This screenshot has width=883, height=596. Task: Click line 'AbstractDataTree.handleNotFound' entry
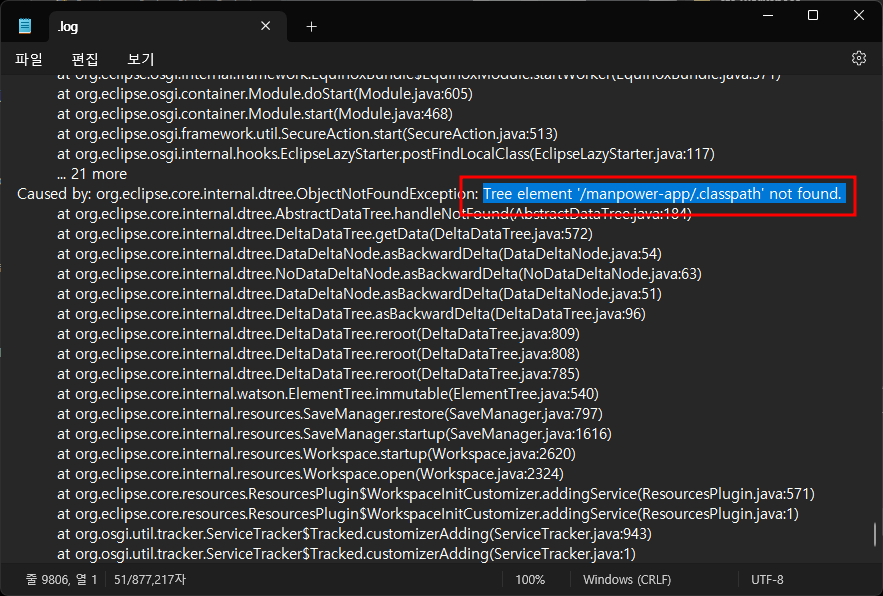pos(374,214)
